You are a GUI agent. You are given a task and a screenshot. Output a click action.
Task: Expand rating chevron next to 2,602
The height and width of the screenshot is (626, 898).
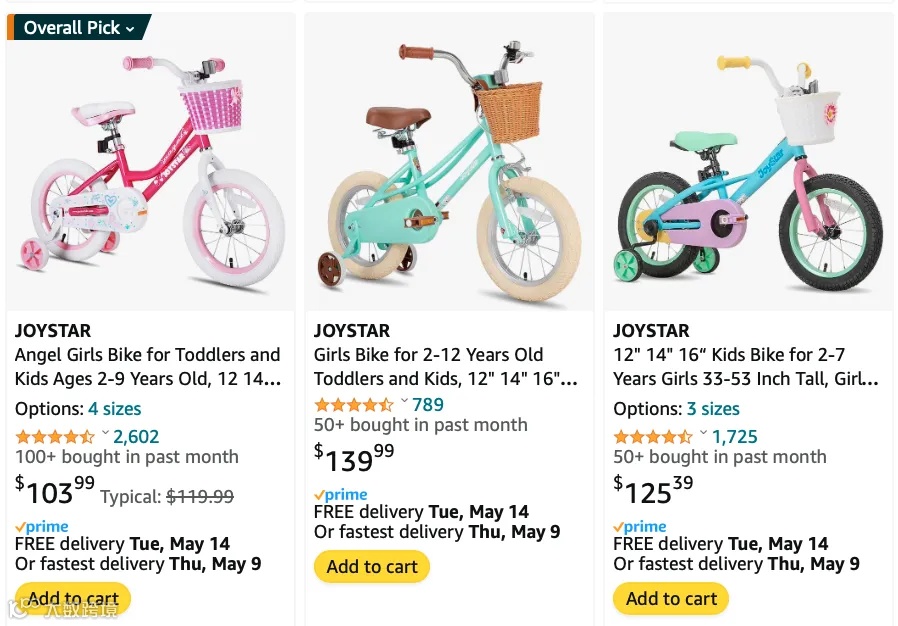[x=105, y=435]
